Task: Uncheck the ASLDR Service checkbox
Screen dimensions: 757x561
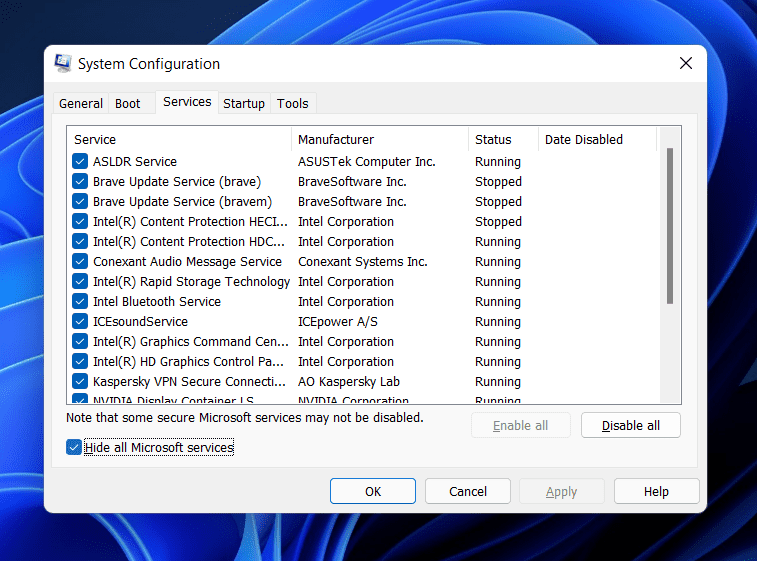Action: [80, 162]
